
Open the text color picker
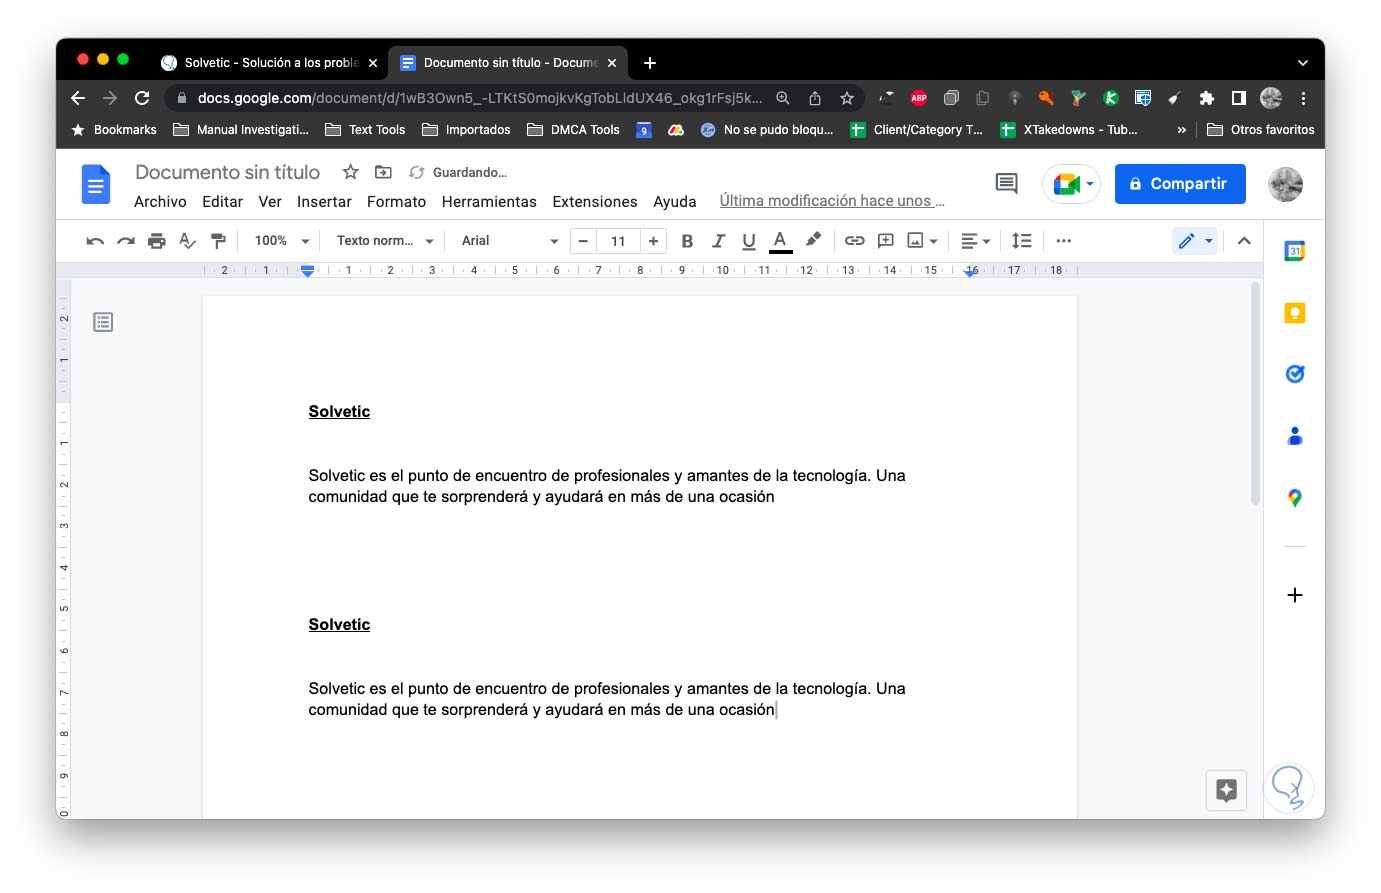781,241
